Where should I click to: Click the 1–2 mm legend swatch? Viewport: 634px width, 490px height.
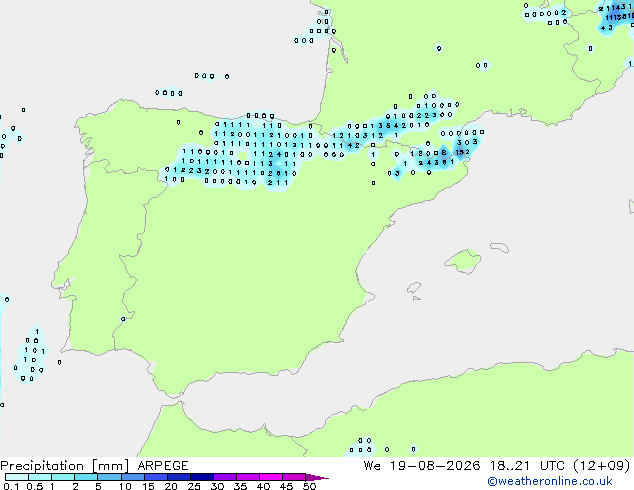tap(63, 477)
